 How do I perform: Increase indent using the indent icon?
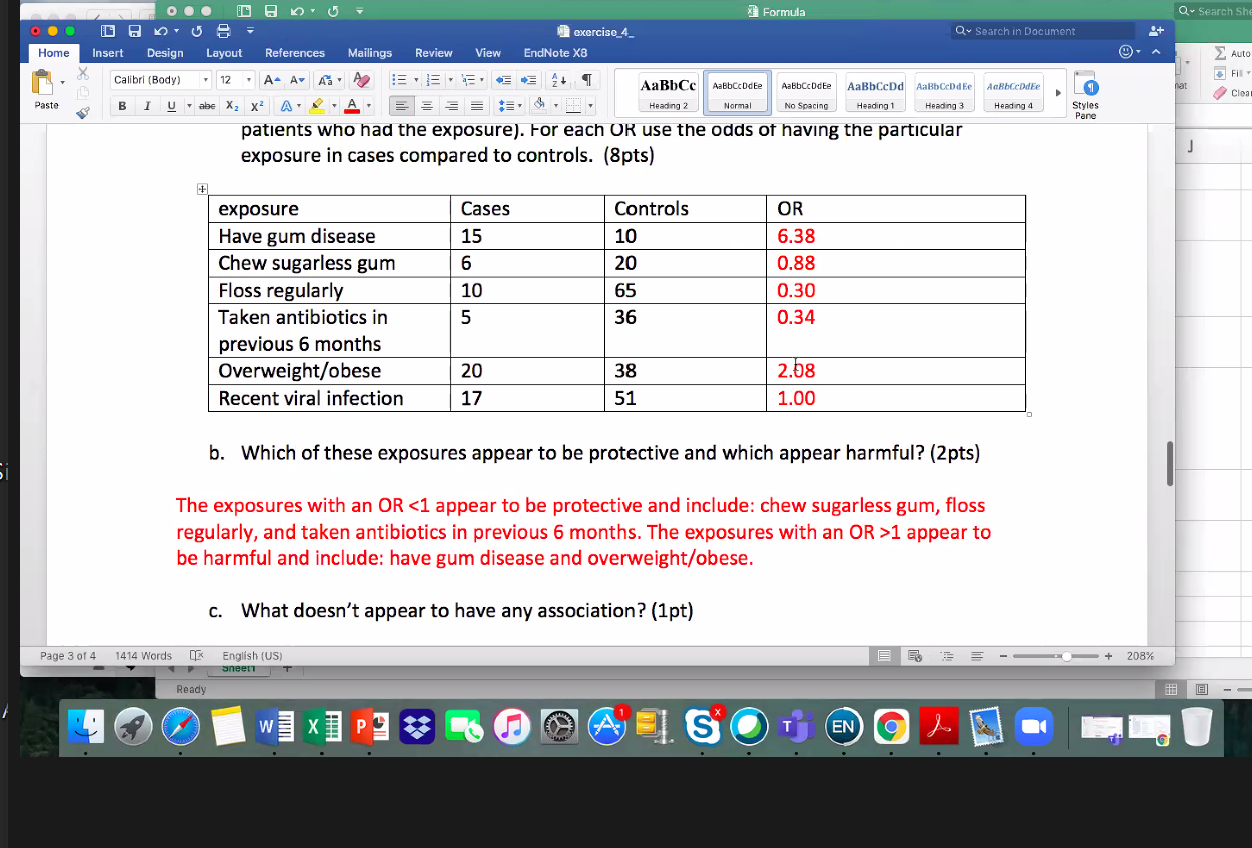tap(528, 79)
